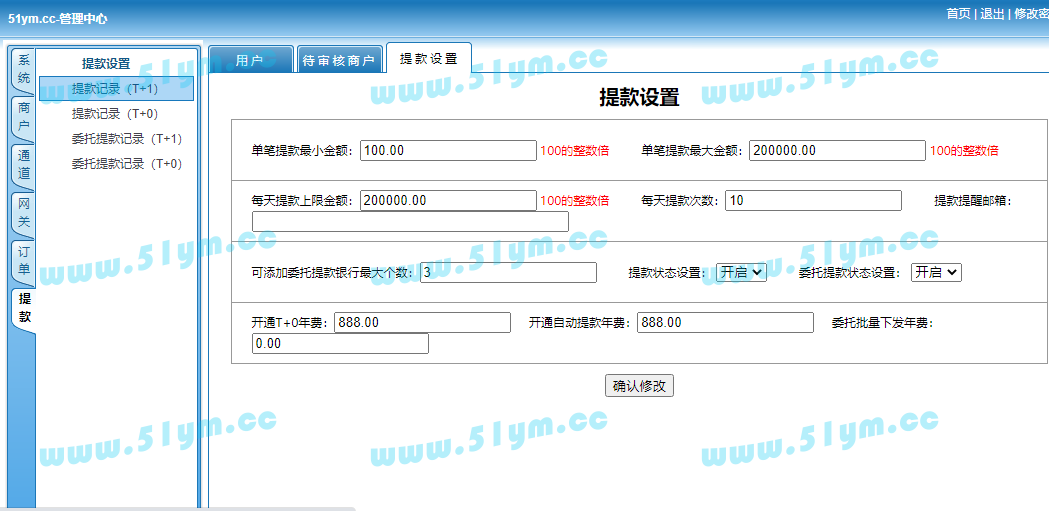The height and width of the screenshot is (511, 1049).
Task: Open the 提款状态设置 dropdown
Action: click(741, 272)
